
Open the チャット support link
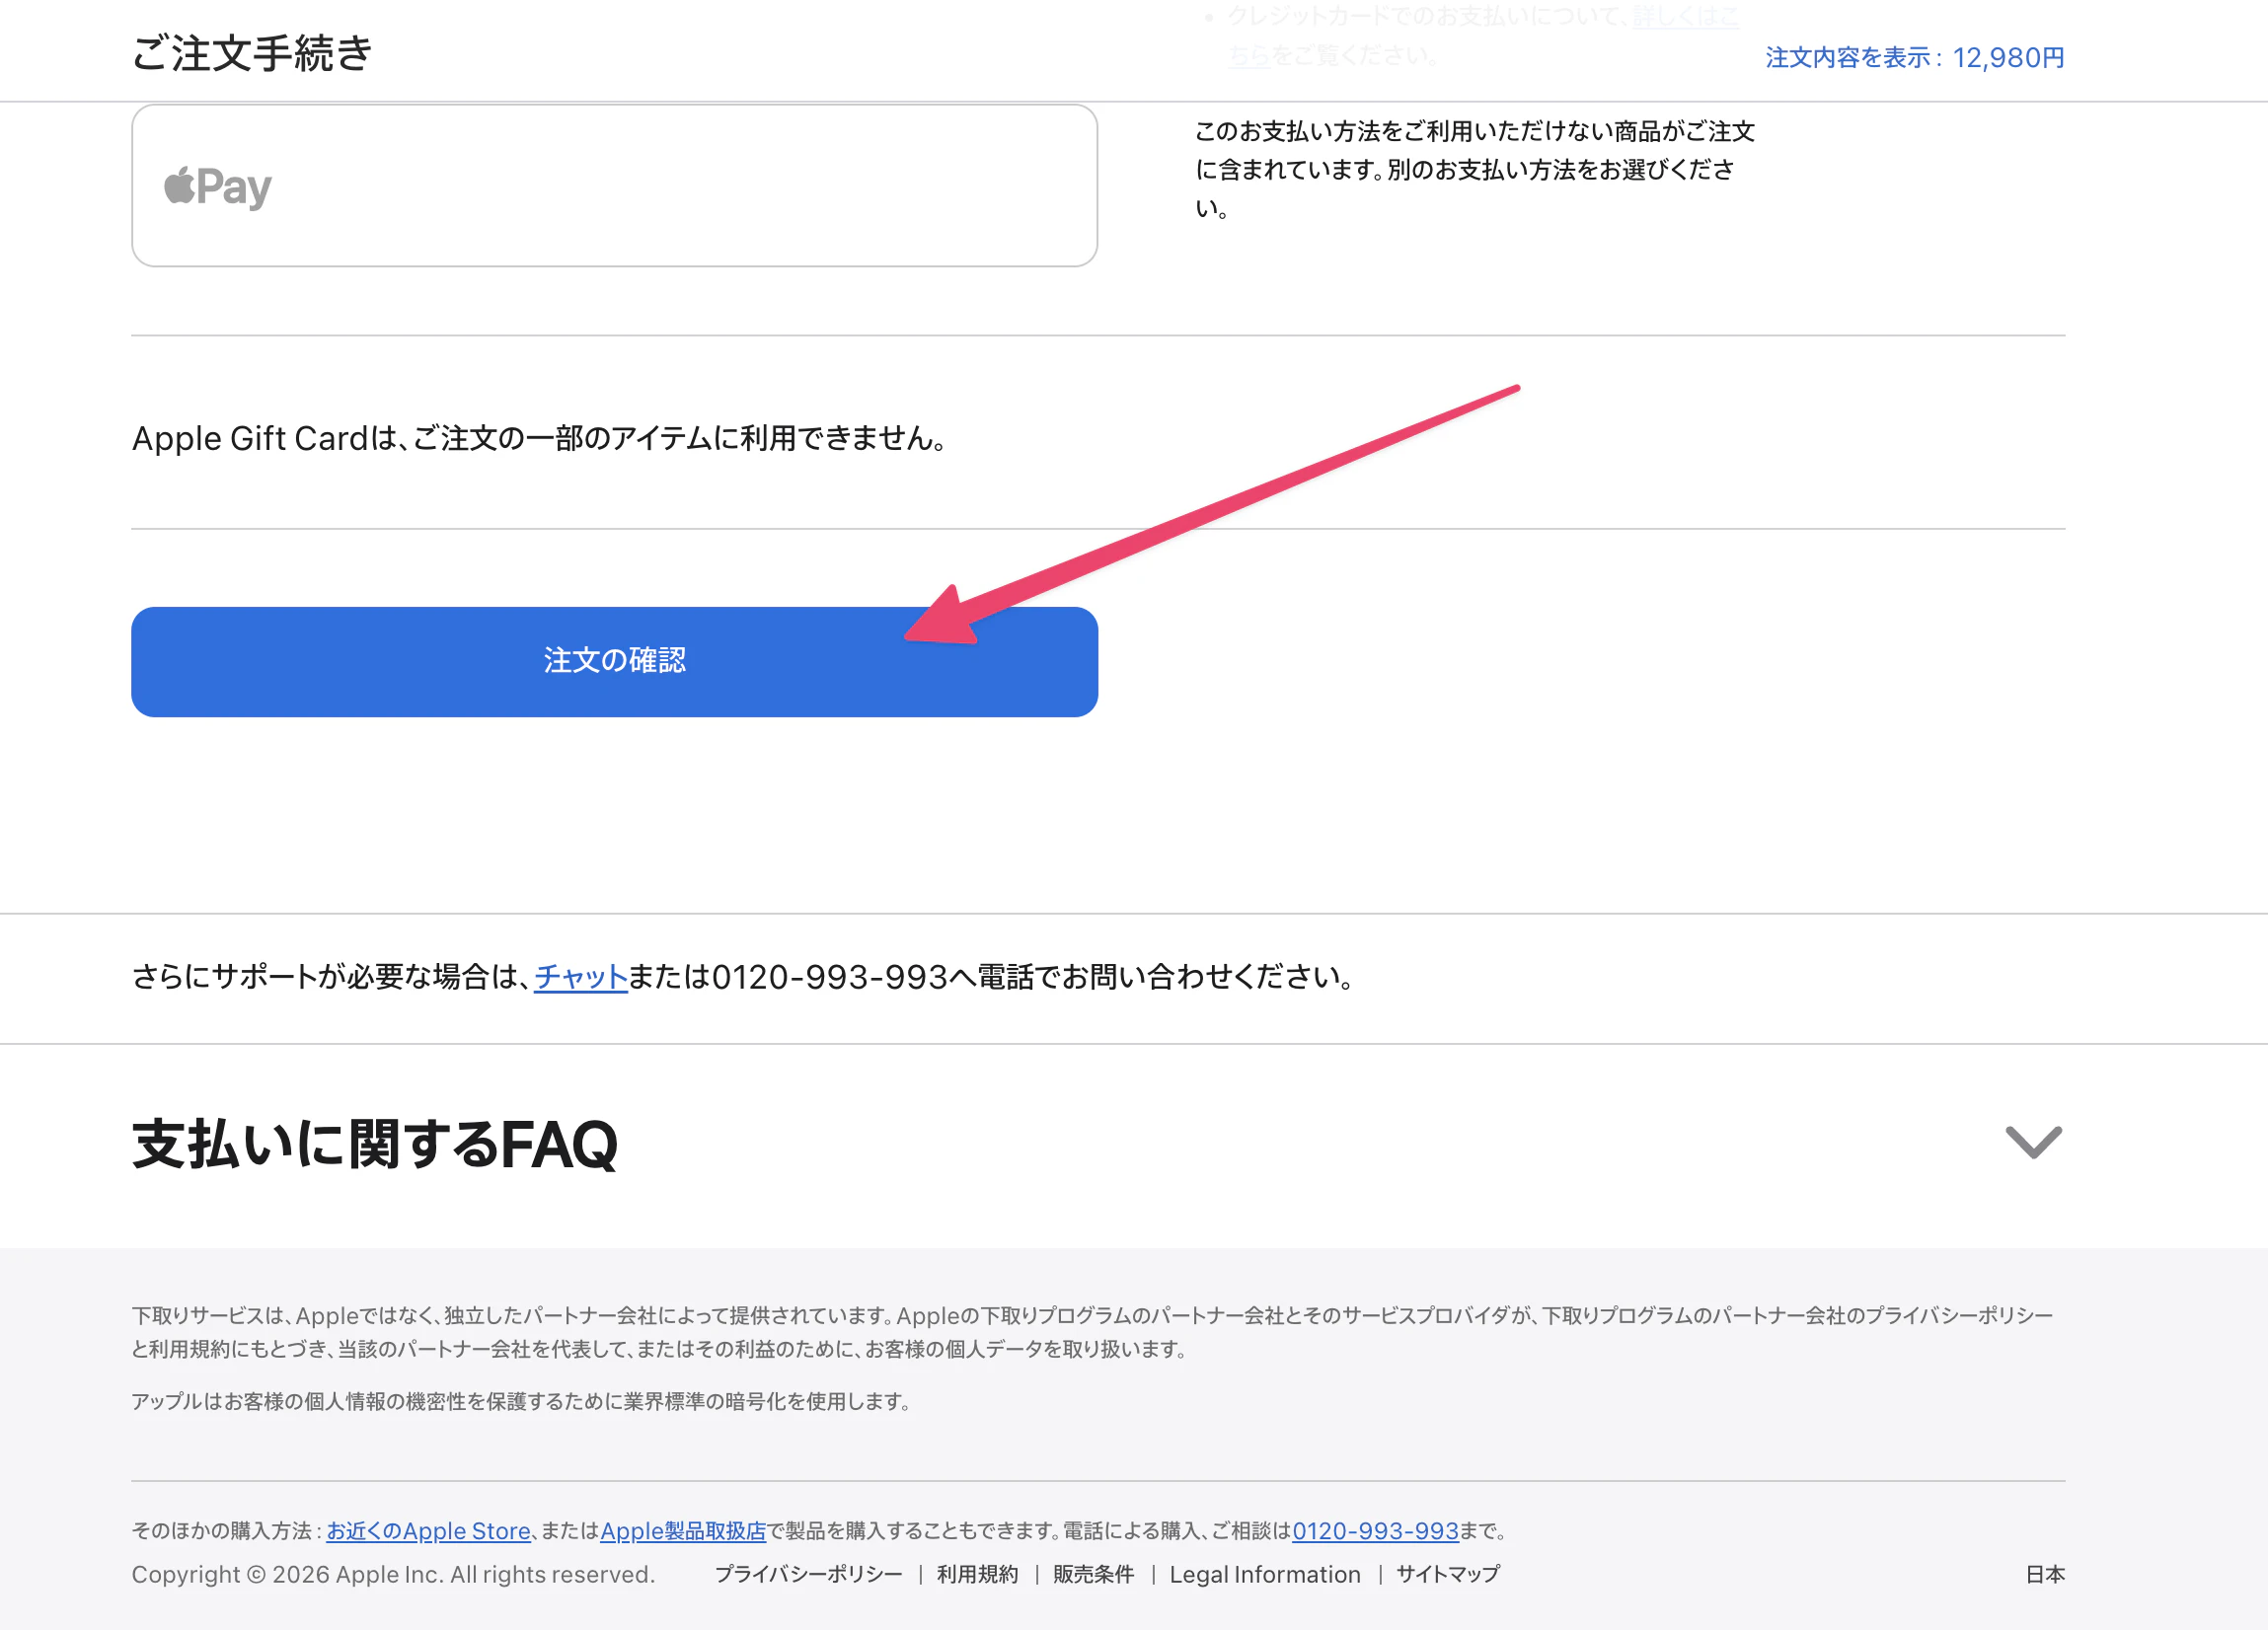pos(581,976)
